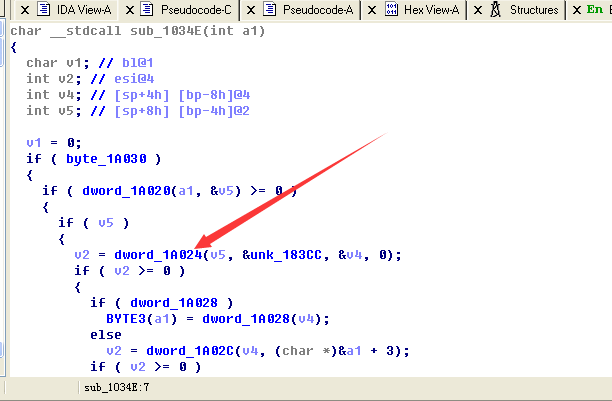Select dword_1A024 function call in code
Screen dimensions: 612x401
155,254
